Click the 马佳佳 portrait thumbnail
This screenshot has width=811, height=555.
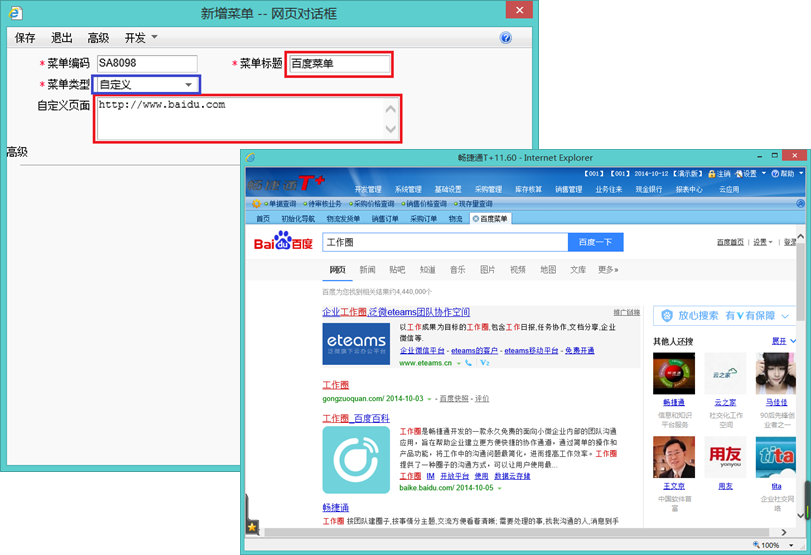pyautogui.click(x=776, y=373)
